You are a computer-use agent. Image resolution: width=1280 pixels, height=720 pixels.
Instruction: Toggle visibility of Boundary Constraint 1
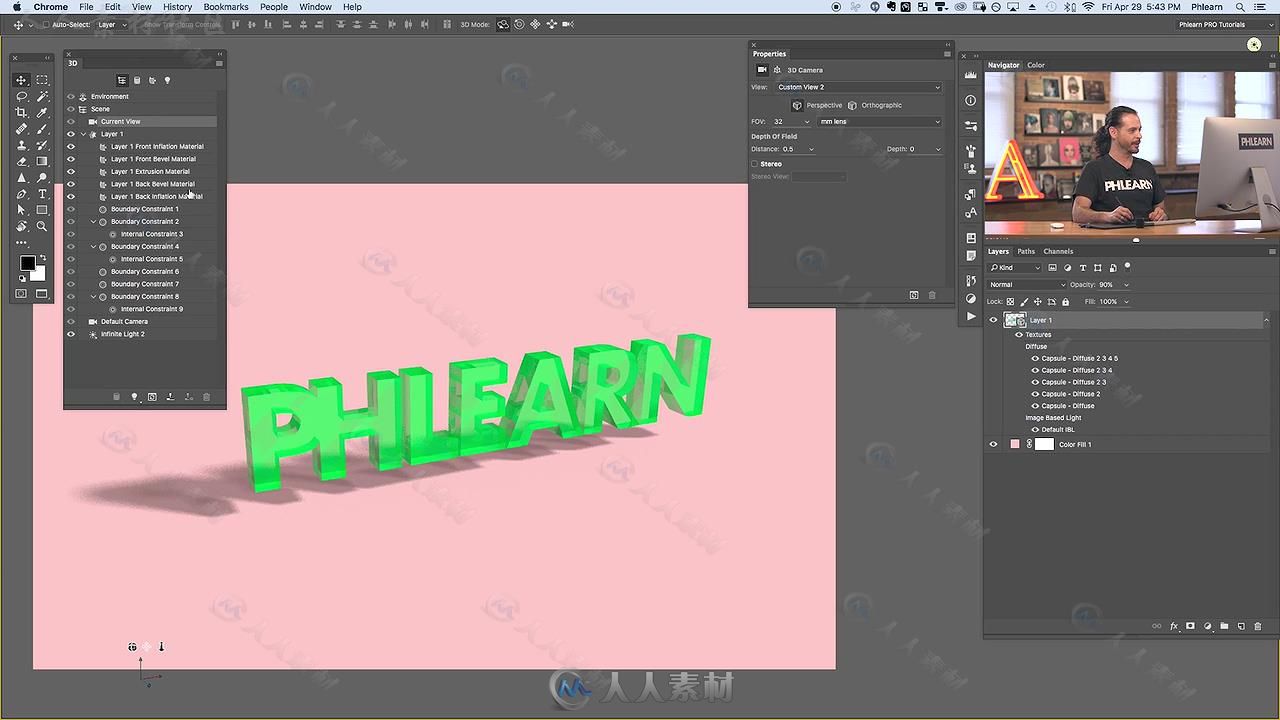(x=71, y=209)
